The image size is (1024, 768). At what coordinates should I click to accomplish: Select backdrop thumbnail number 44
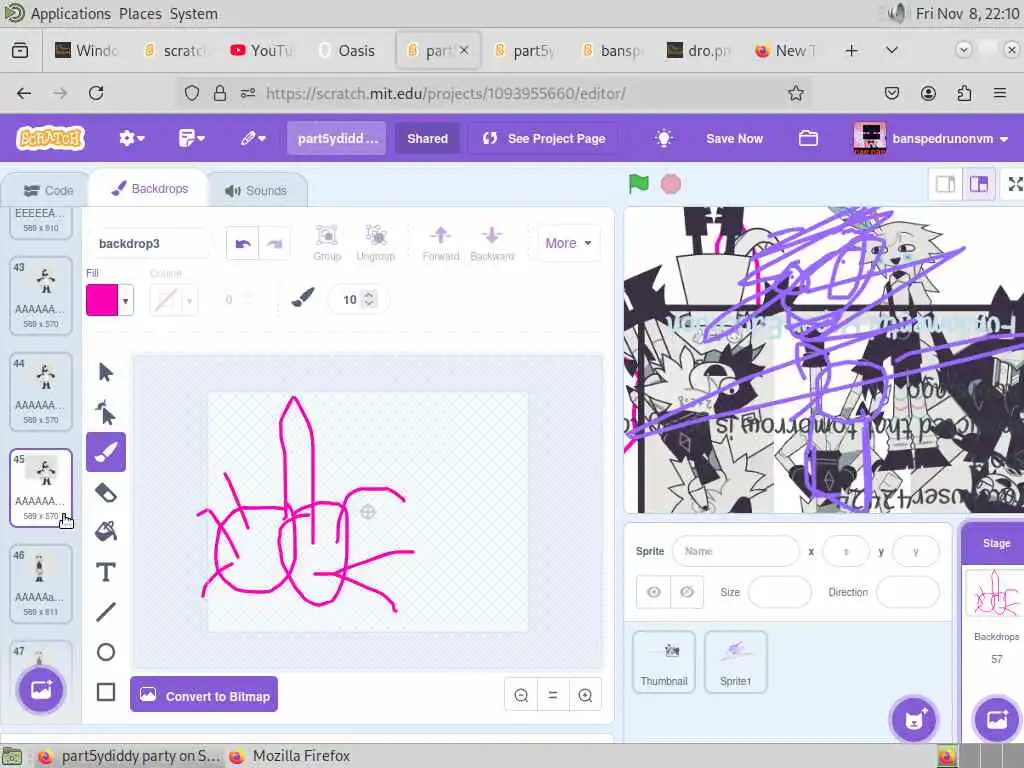(40, 392)
